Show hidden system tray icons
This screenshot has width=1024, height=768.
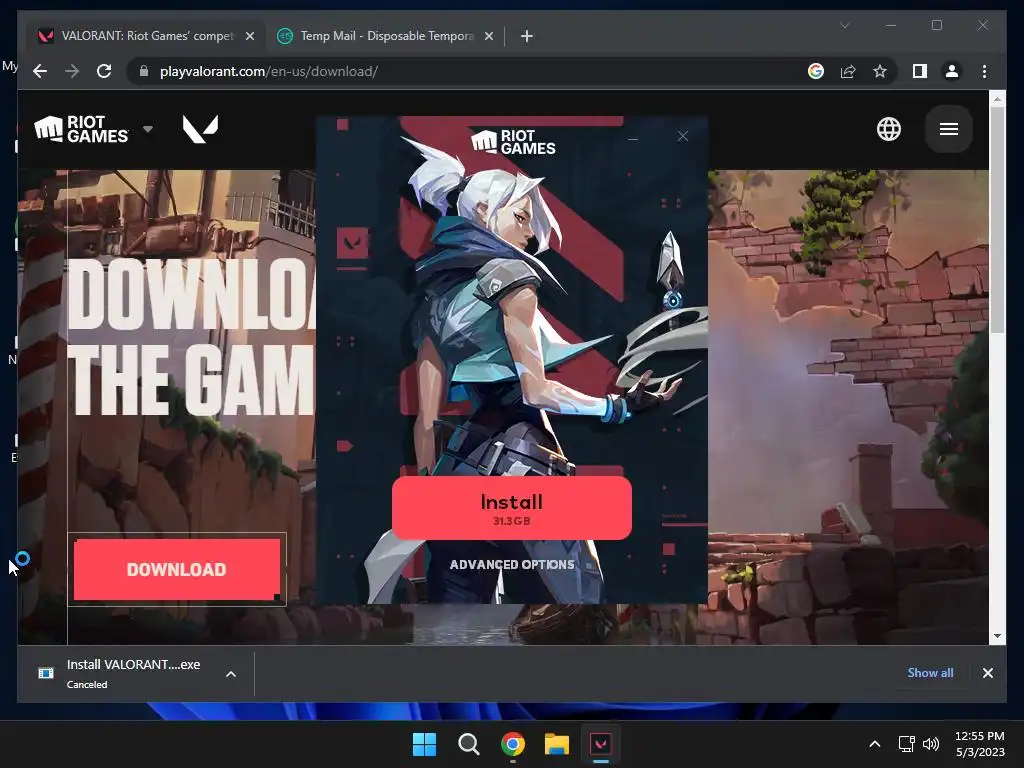[x=875, y=744]
